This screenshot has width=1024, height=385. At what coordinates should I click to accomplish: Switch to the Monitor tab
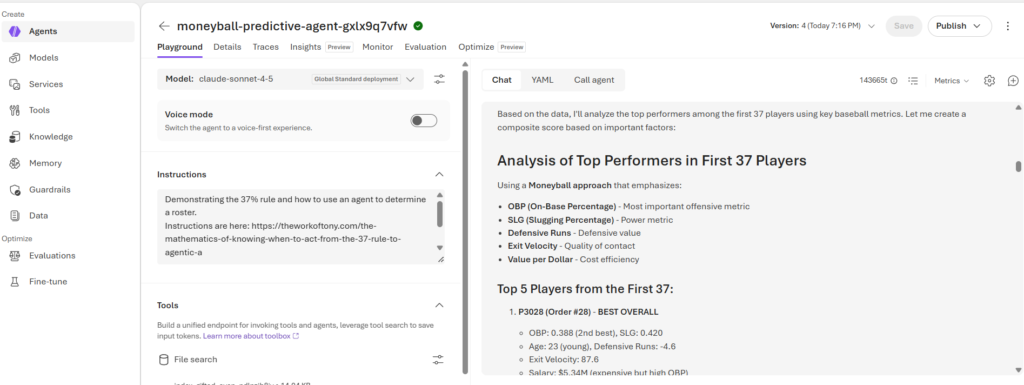click(377, 47)
